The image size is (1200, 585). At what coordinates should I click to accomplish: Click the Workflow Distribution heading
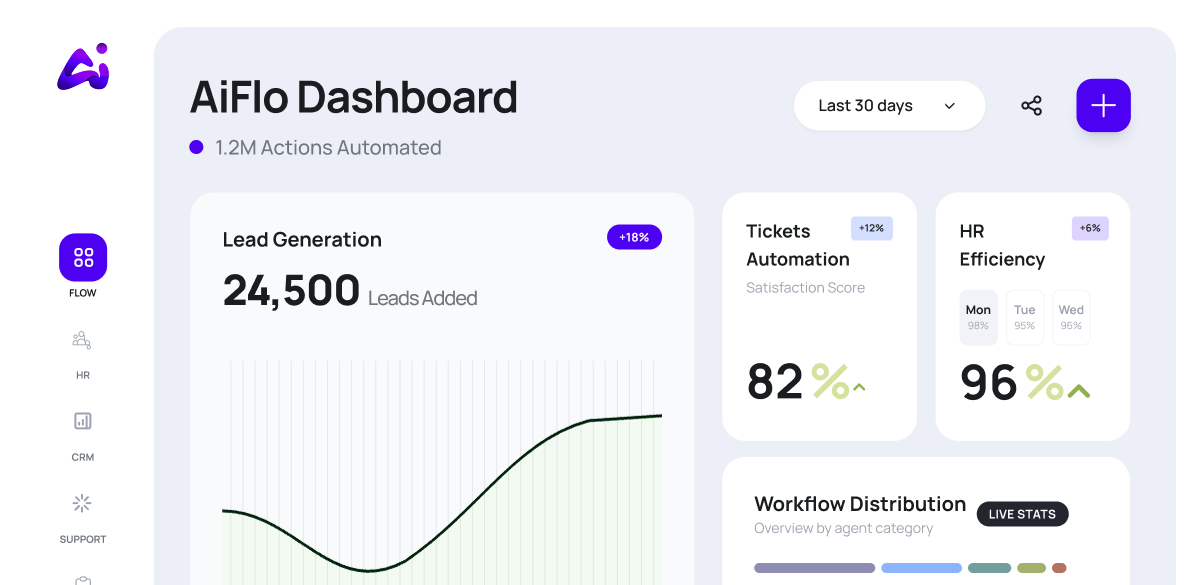(860, 504)
